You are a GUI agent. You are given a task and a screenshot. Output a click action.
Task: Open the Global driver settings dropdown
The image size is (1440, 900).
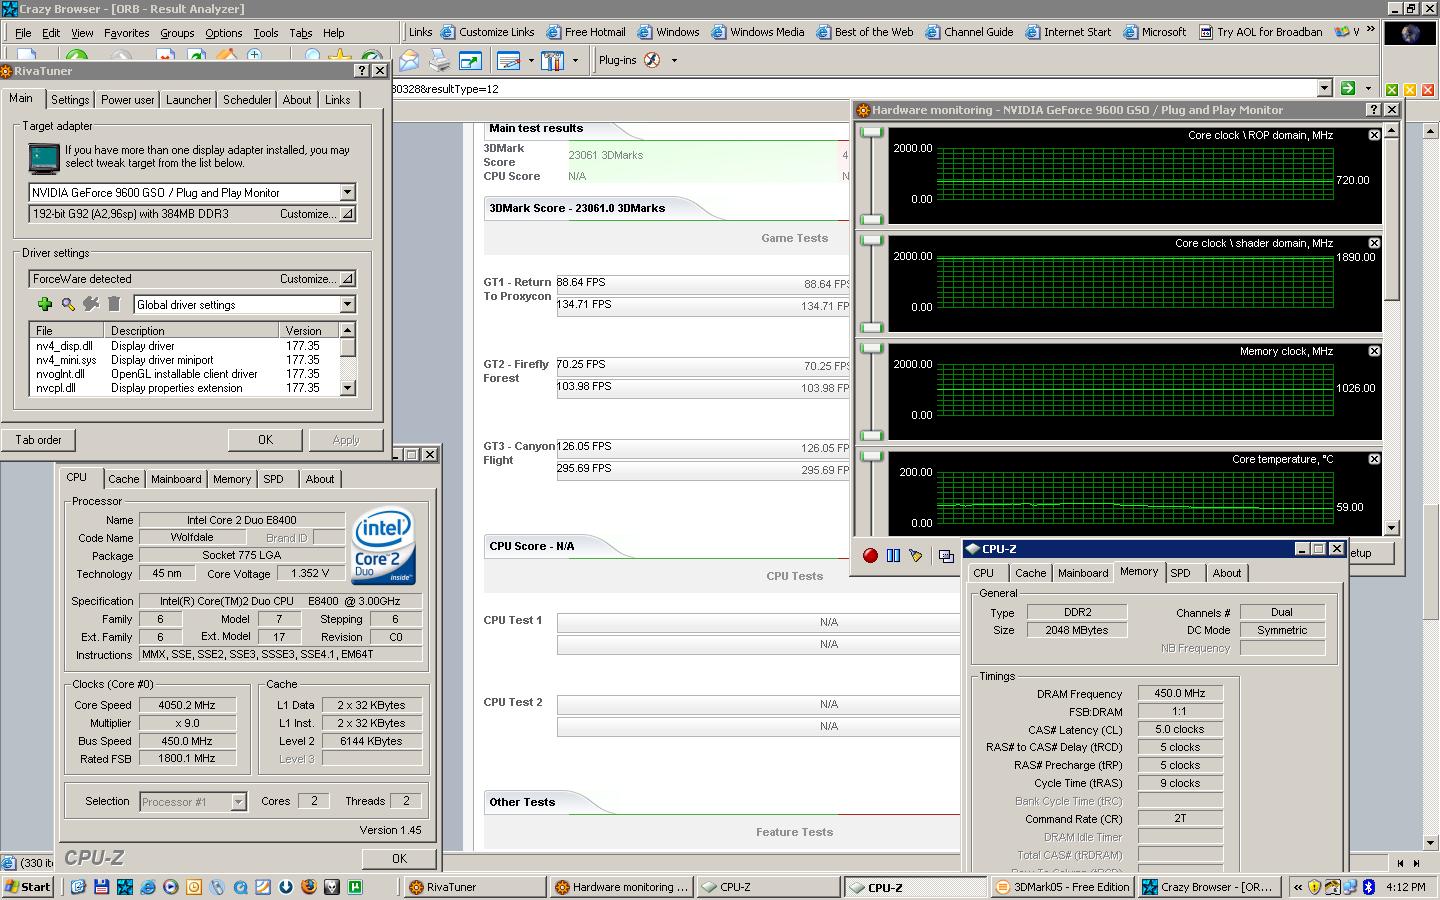(347, 304)
